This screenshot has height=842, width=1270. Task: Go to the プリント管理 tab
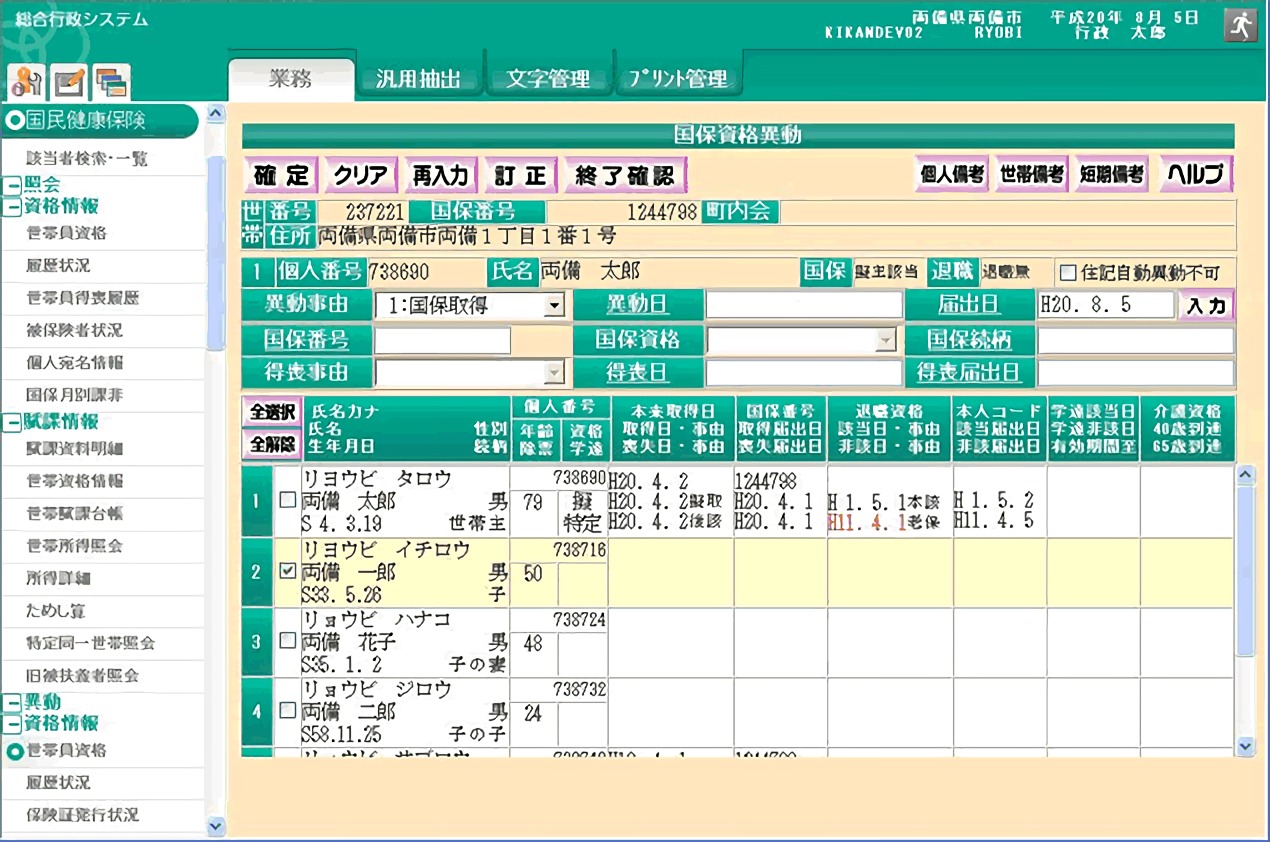677,80
